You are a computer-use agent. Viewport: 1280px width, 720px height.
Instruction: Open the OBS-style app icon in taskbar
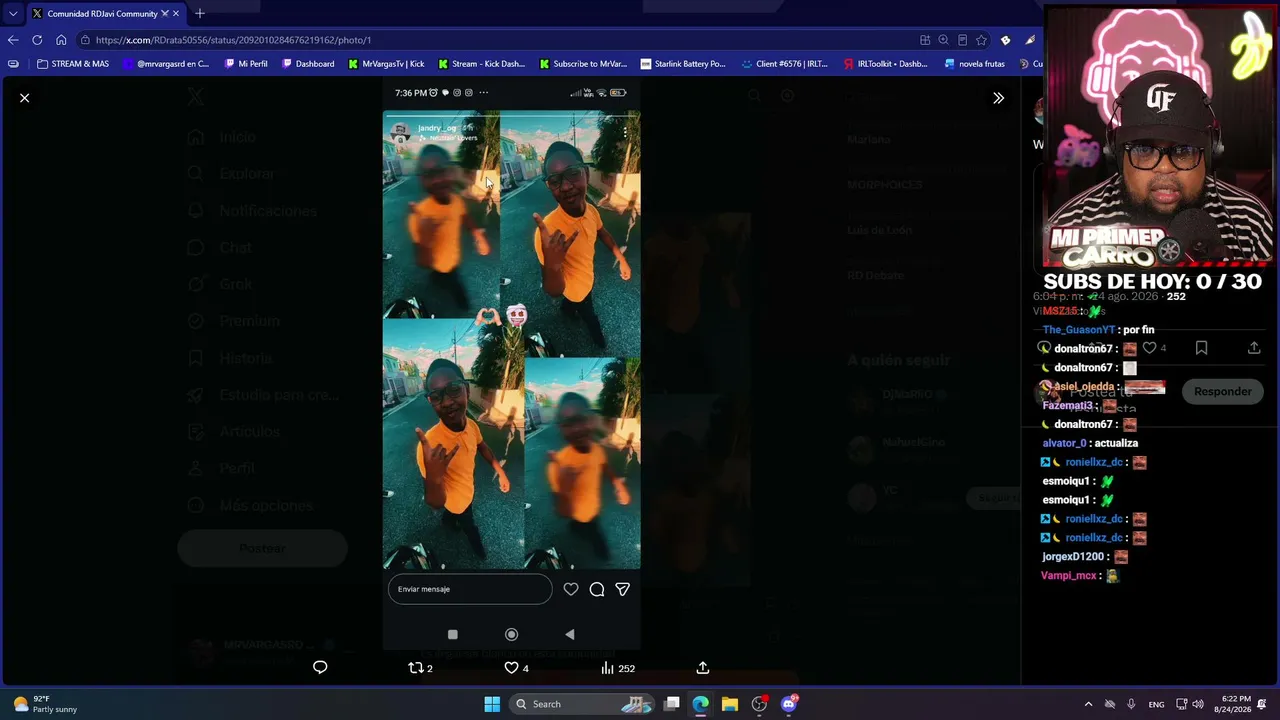pyautogui.click(x=760, y=704)
